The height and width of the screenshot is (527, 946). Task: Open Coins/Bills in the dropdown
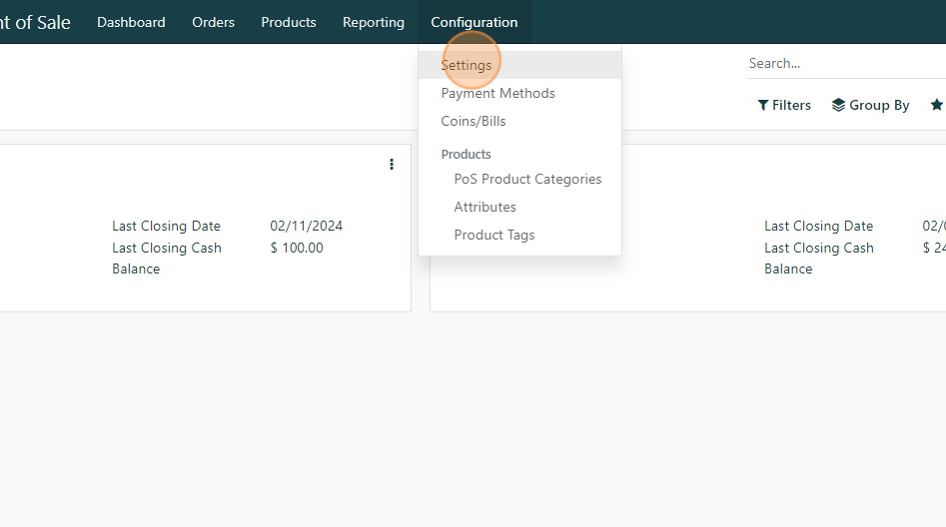tap(473, 121)
